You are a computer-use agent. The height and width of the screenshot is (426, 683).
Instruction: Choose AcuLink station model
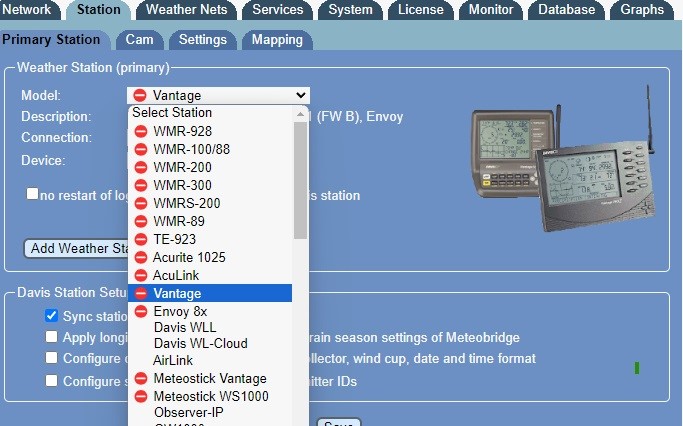211,275
